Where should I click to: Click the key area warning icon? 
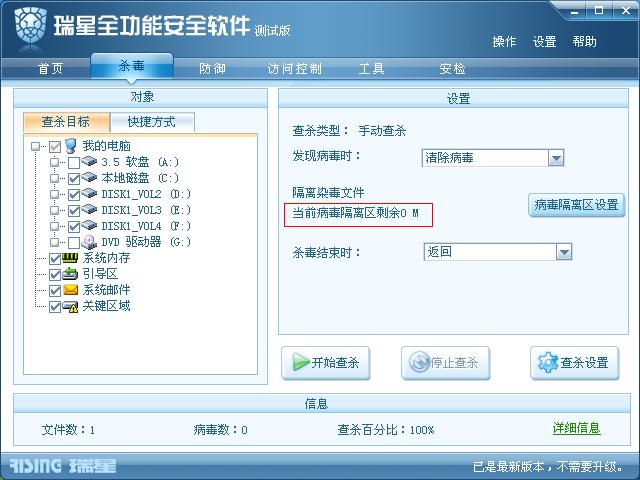point(70,306)
